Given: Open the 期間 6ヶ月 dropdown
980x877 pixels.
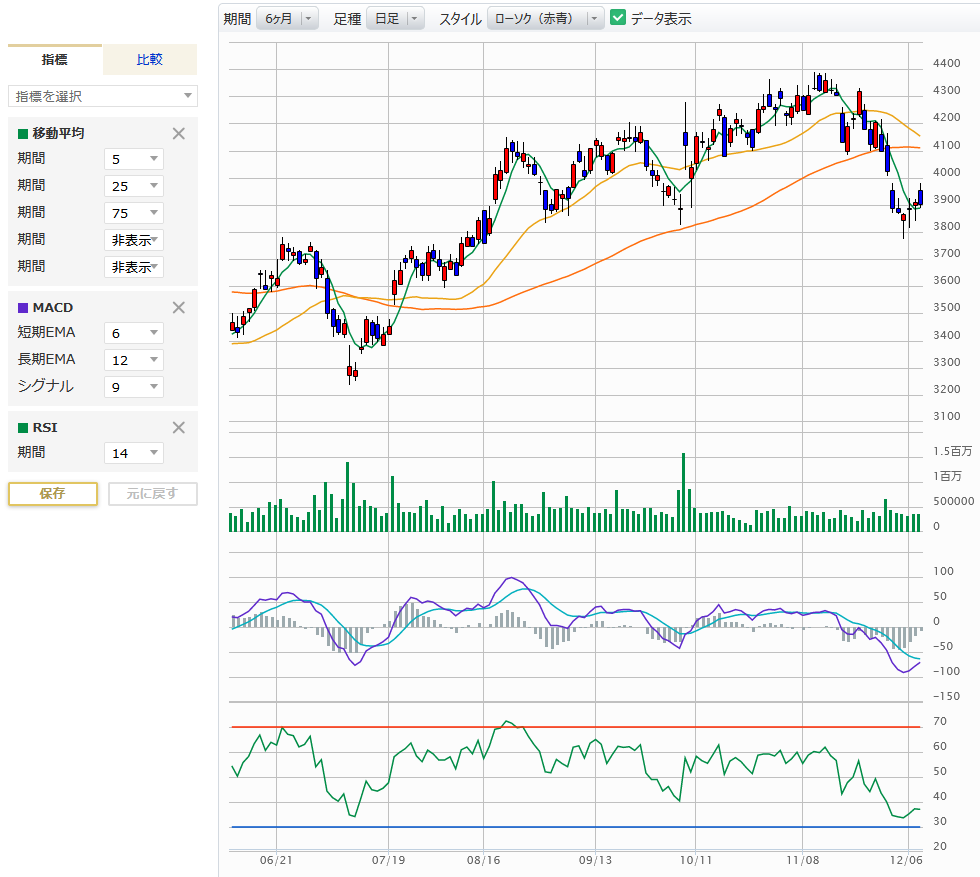Looking at the screenshot, I should [x=287, y=18].
